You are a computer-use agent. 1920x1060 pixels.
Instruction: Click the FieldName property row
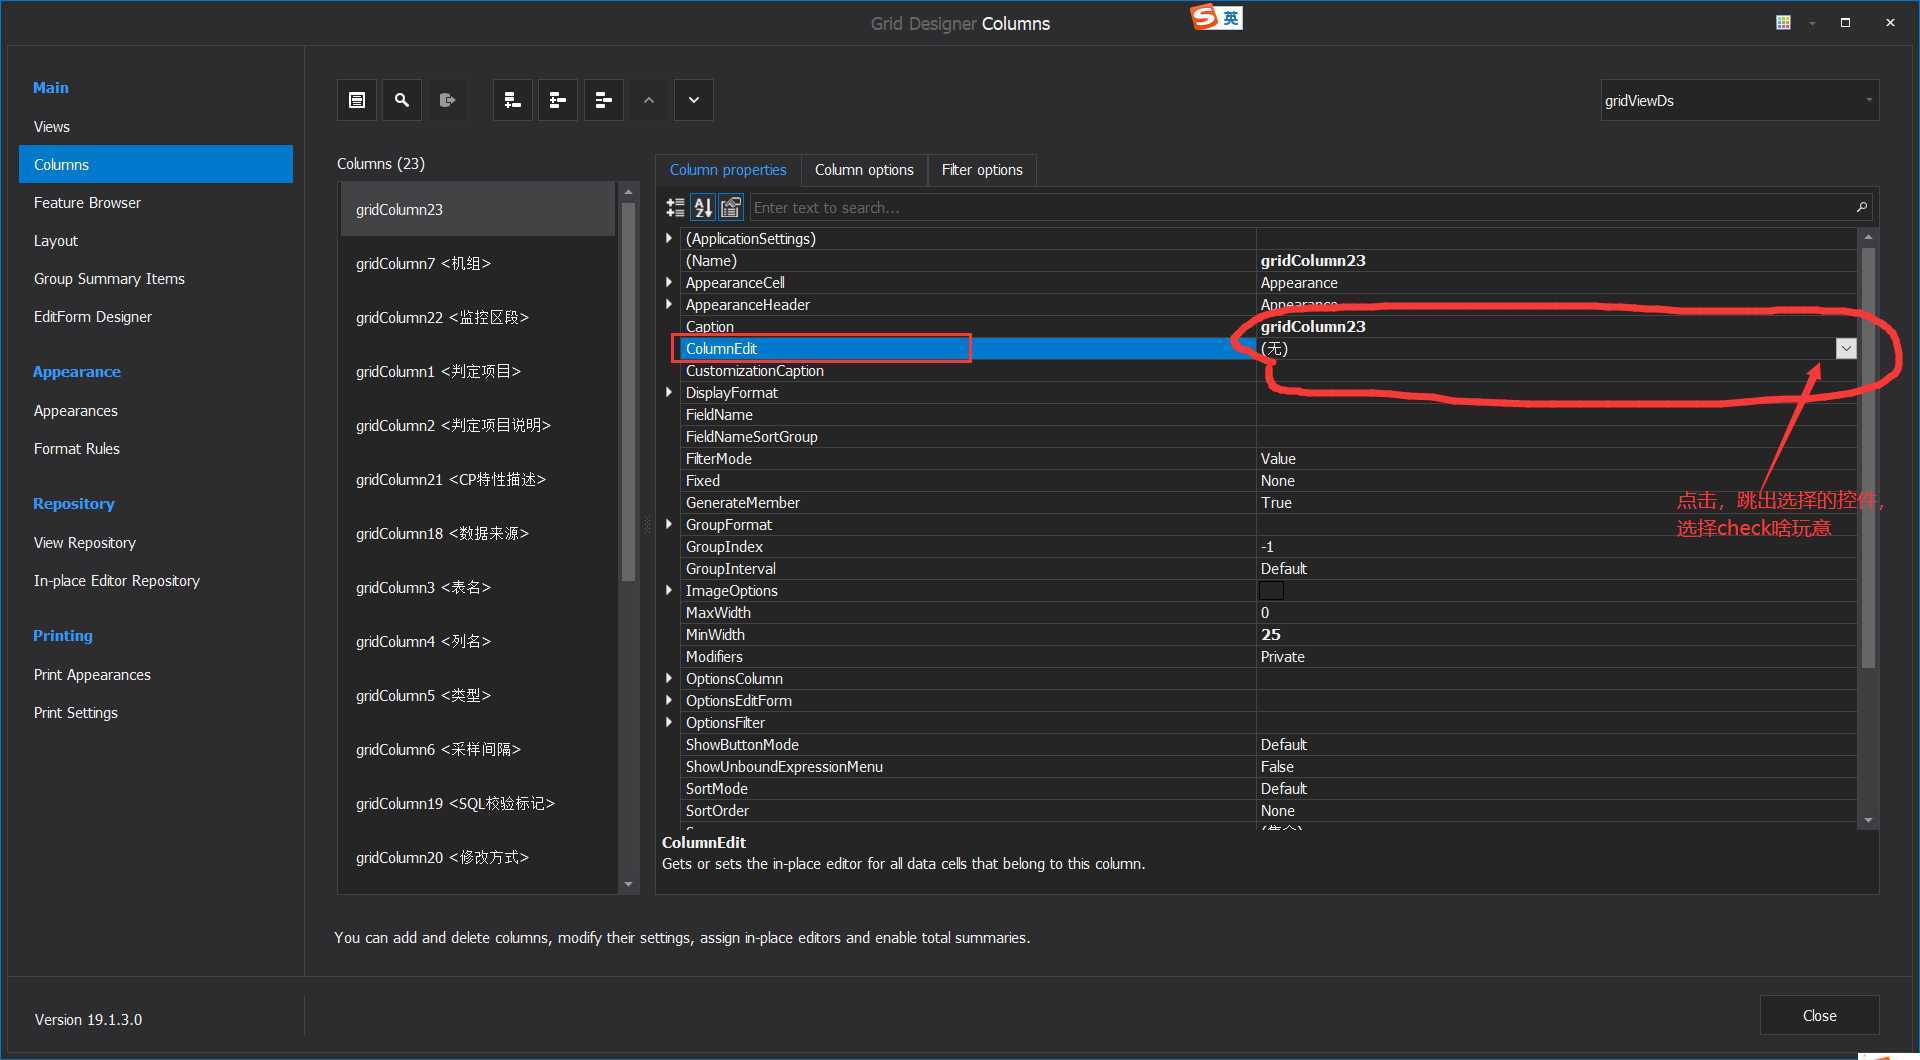[x=1268, y=414]
